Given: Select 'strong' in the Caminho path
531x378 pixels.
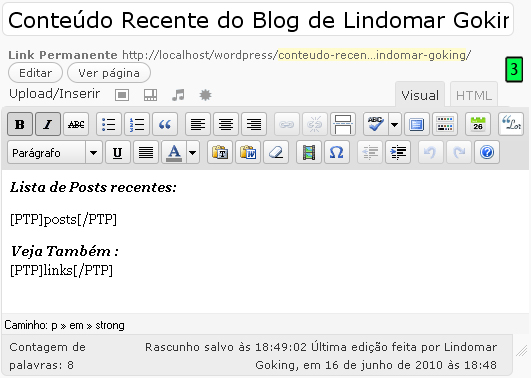Looking at the screenshot, I should coord(110,325).
